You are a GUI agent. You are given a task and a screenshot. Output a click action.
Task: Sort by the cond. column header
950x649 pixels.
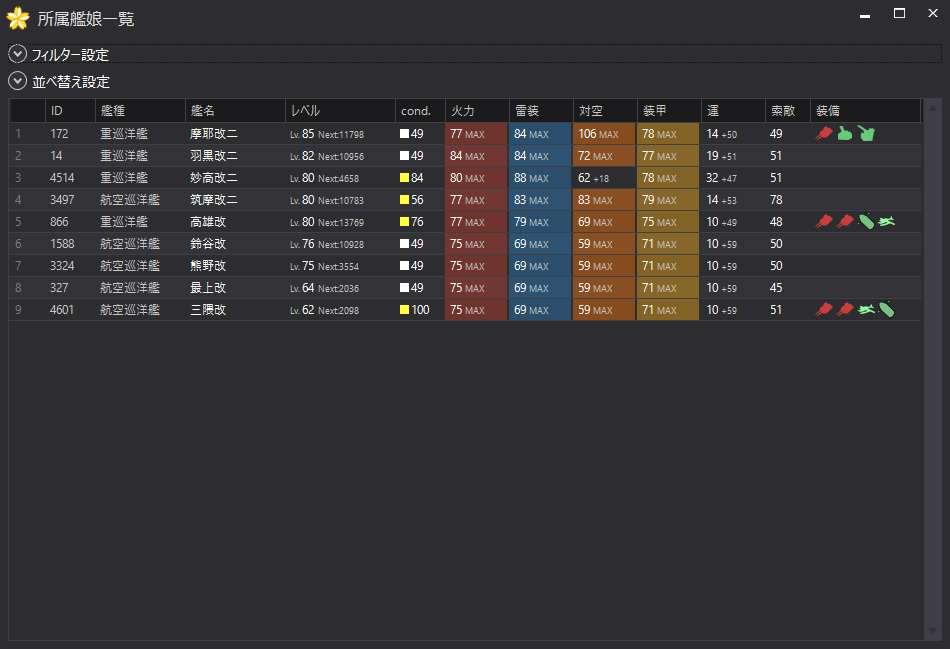point(420,110)
